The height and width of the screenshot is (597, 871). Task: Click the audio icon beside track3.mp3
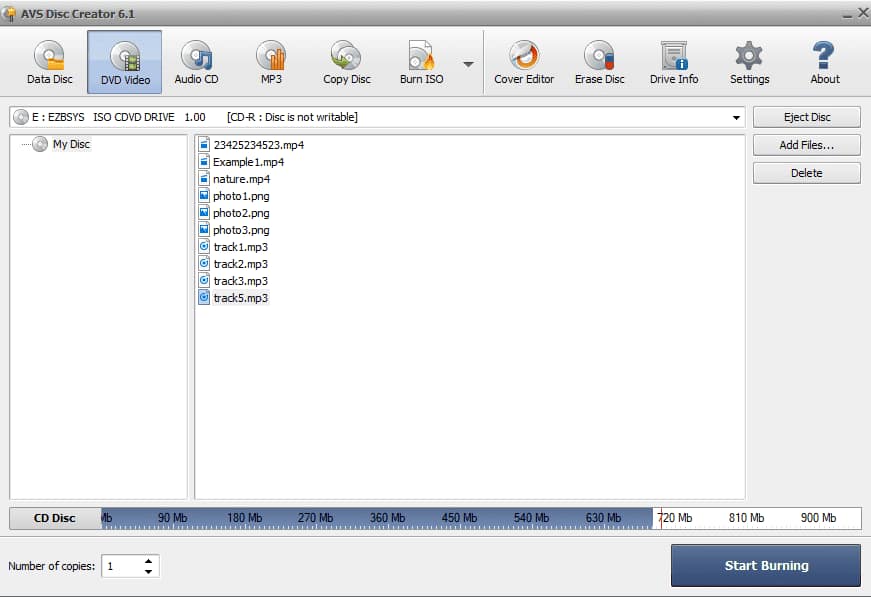click(204, 280)
